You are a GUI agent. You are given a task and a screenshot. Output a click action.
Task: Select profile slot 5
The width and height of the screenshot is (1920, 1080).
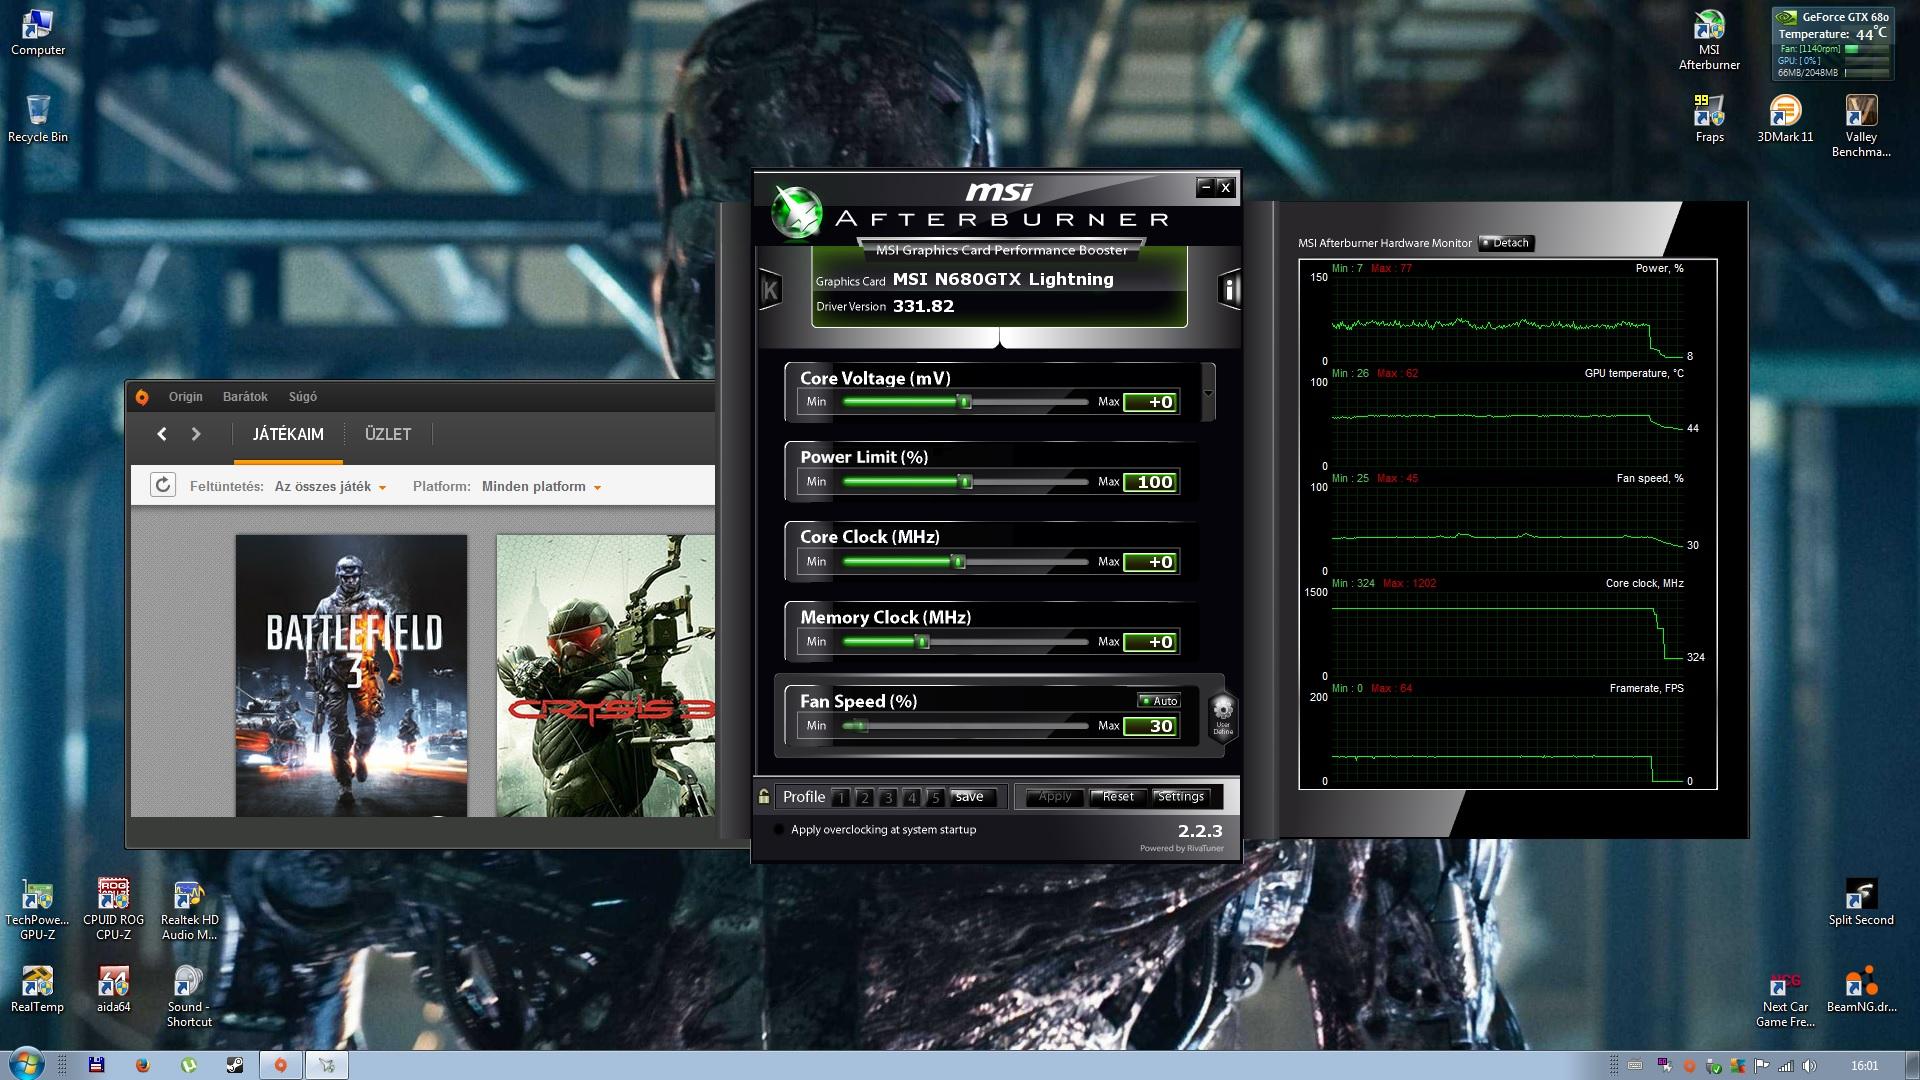tap(935, 797)
